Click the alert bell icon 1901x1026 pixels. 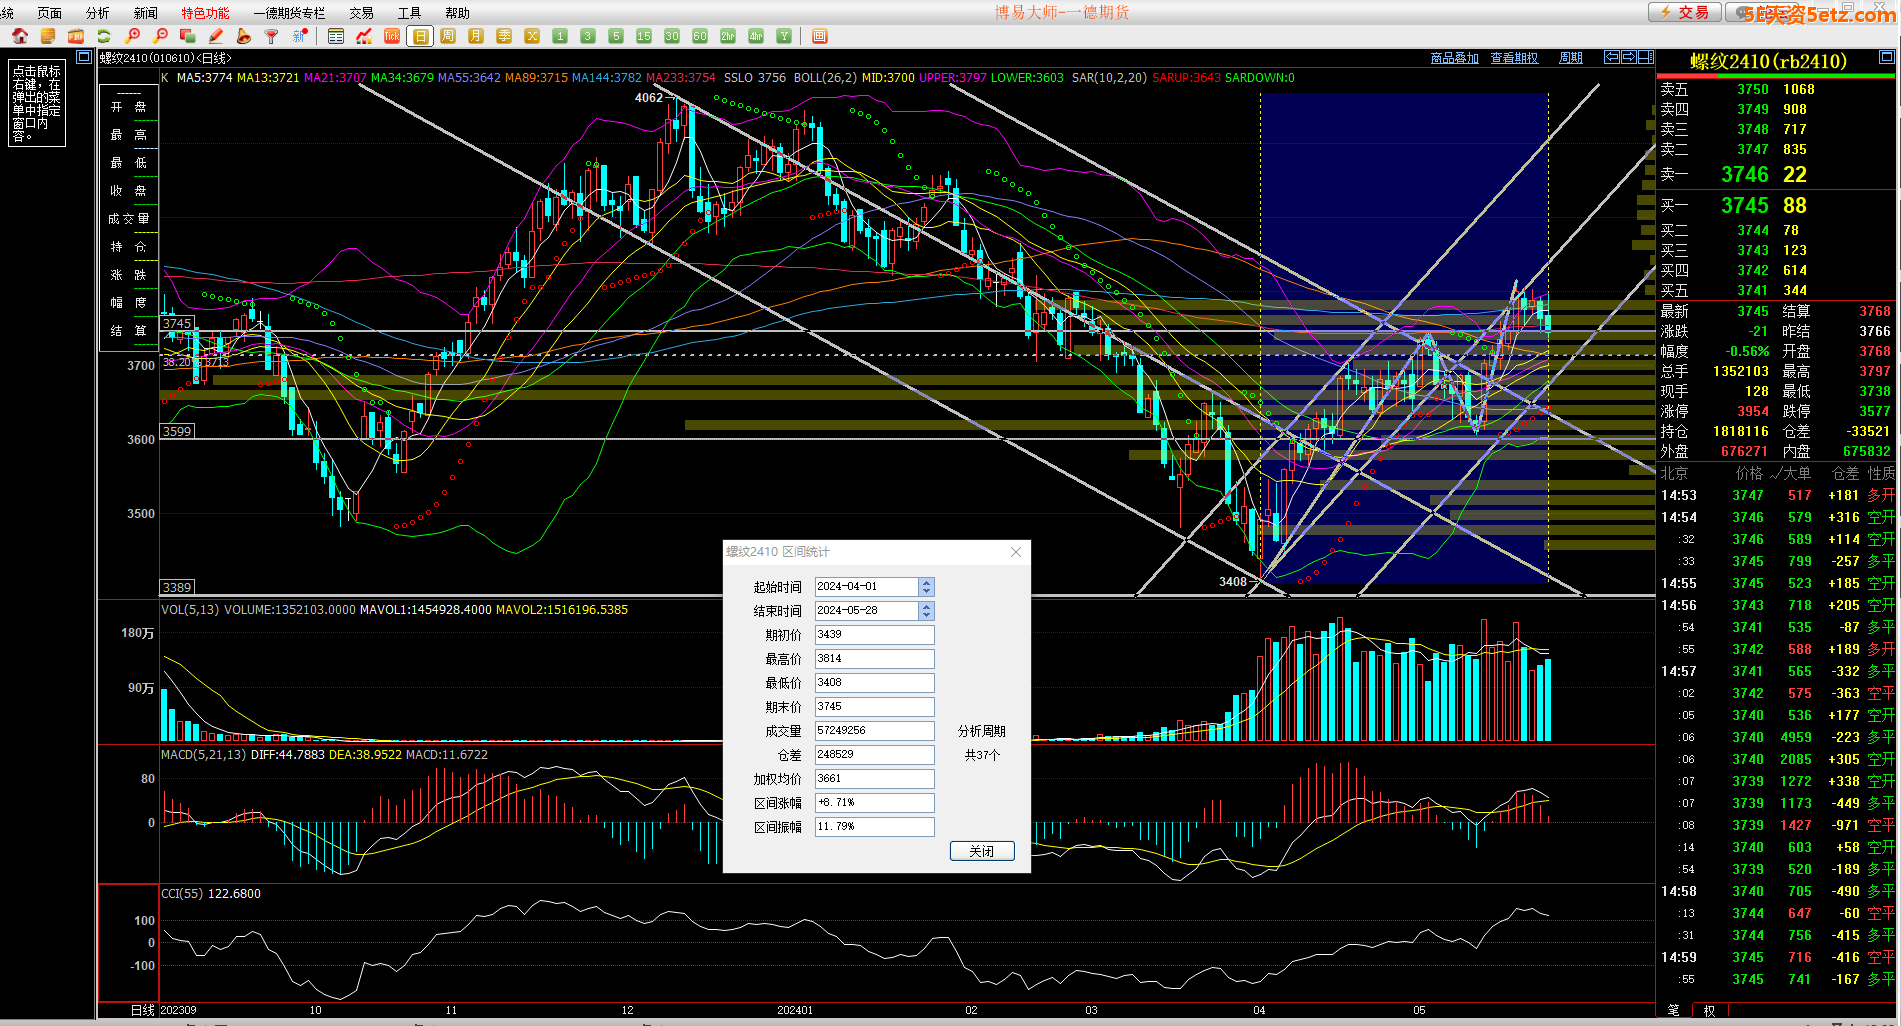(x=243, y=36)
